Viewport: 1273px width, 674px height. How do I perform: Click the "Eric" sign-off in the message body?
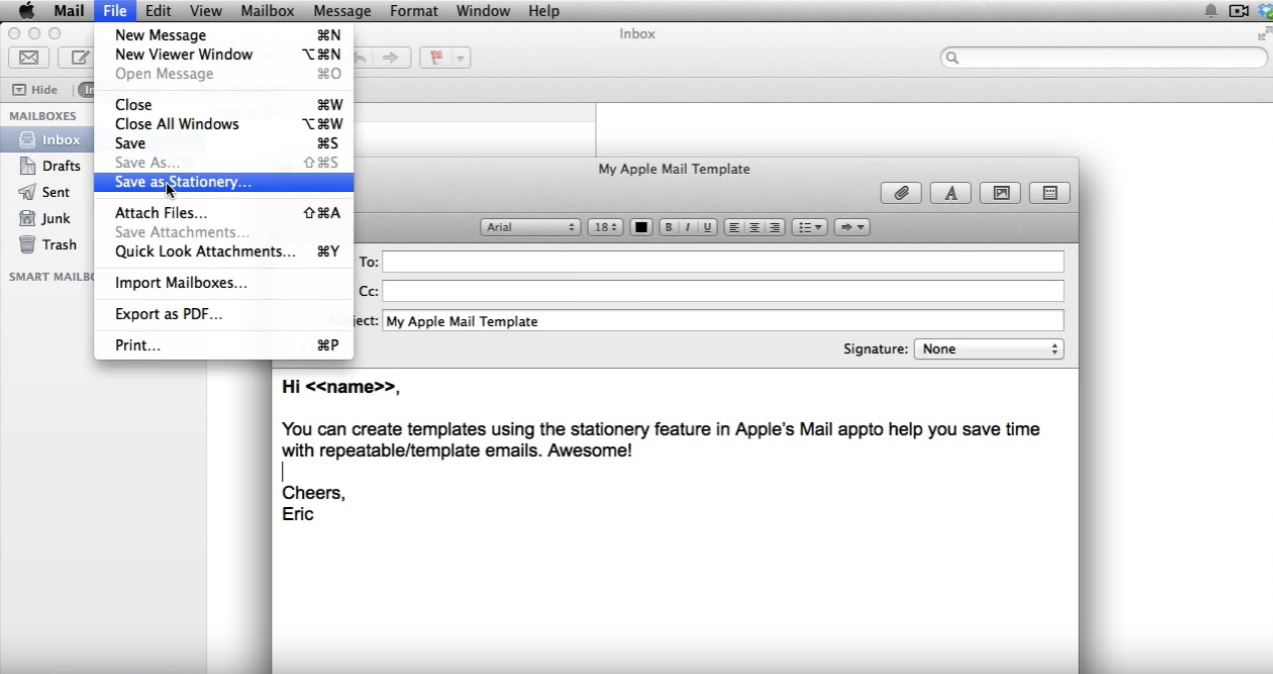click(x=298, y=514)
